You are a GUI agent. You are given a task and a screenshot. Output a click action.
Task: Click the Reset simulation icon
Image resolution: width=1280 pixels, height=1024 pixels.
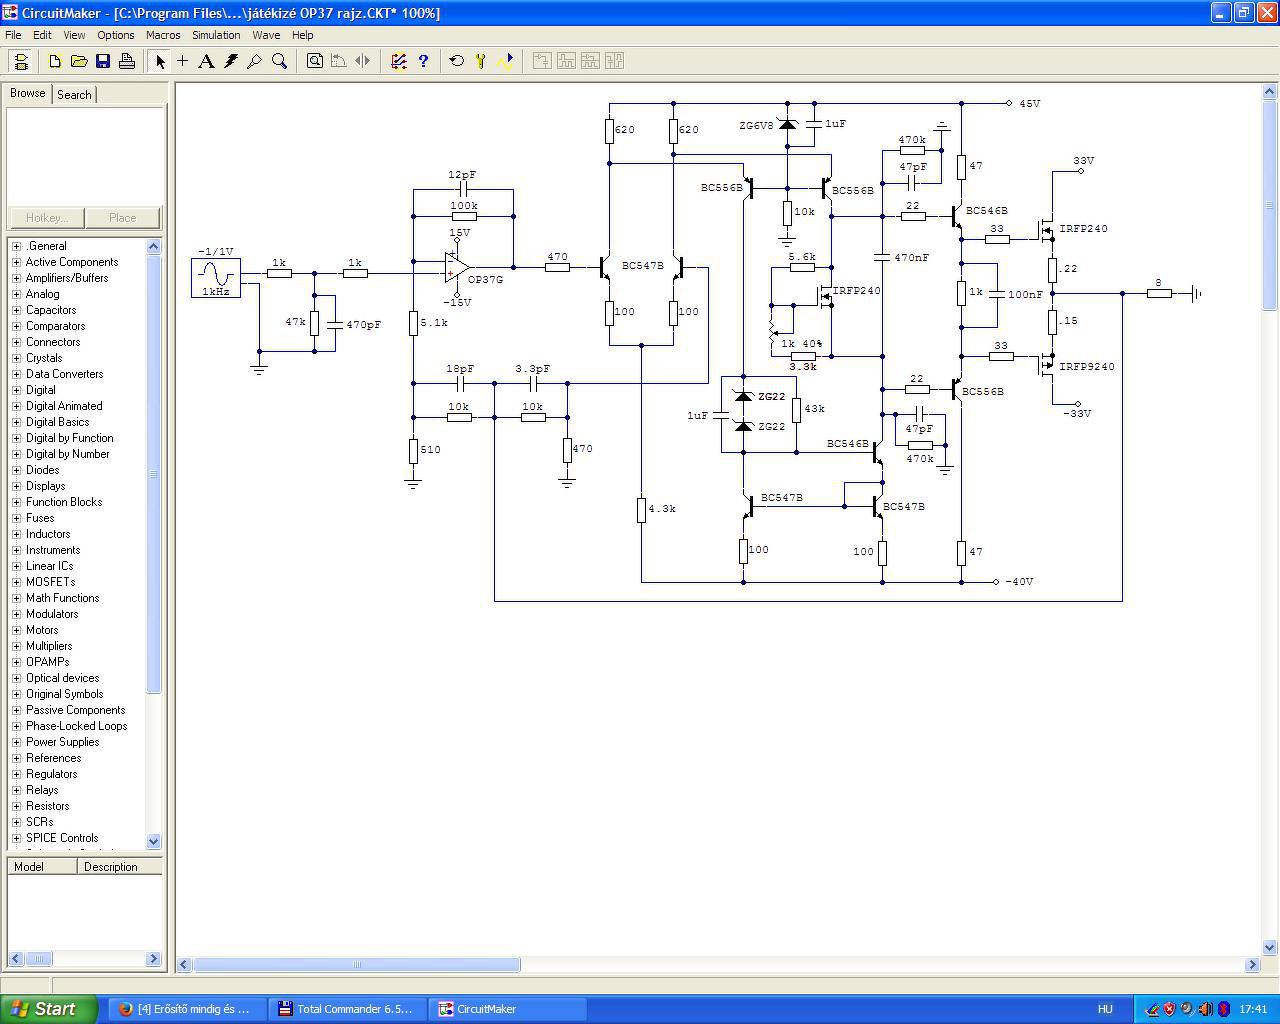[x=457, y=61]
